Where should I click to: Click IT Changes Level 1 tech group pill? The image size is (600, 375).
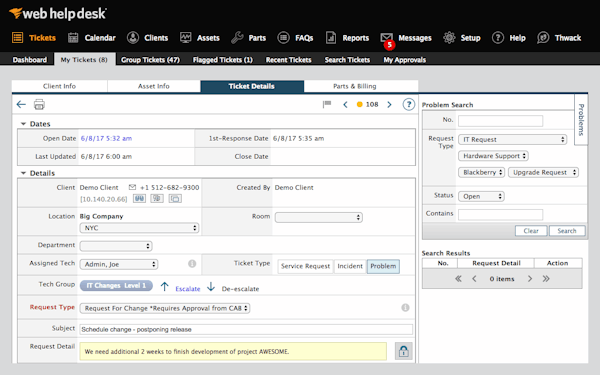(x=116, y=285)
